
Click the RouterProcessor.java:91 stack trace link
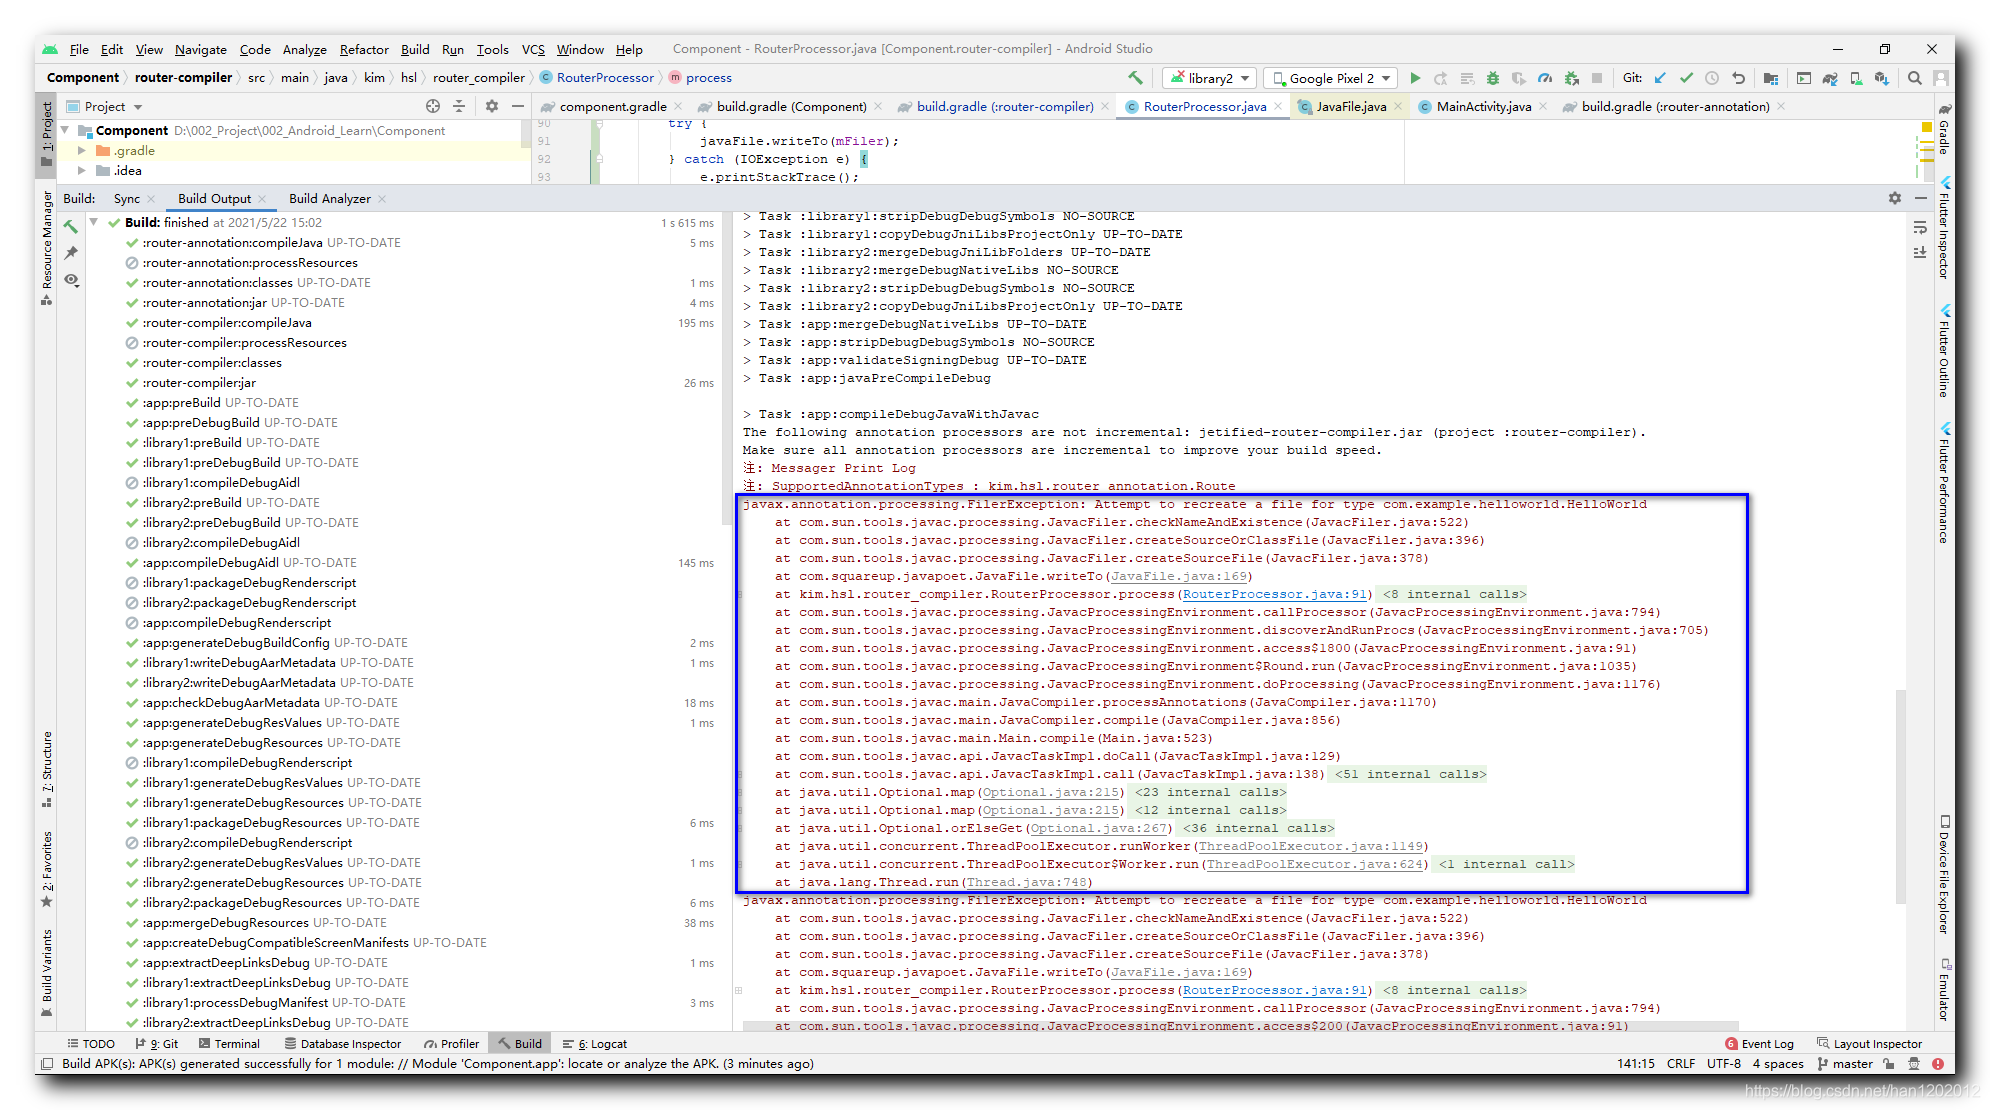tap(1274, 594)
